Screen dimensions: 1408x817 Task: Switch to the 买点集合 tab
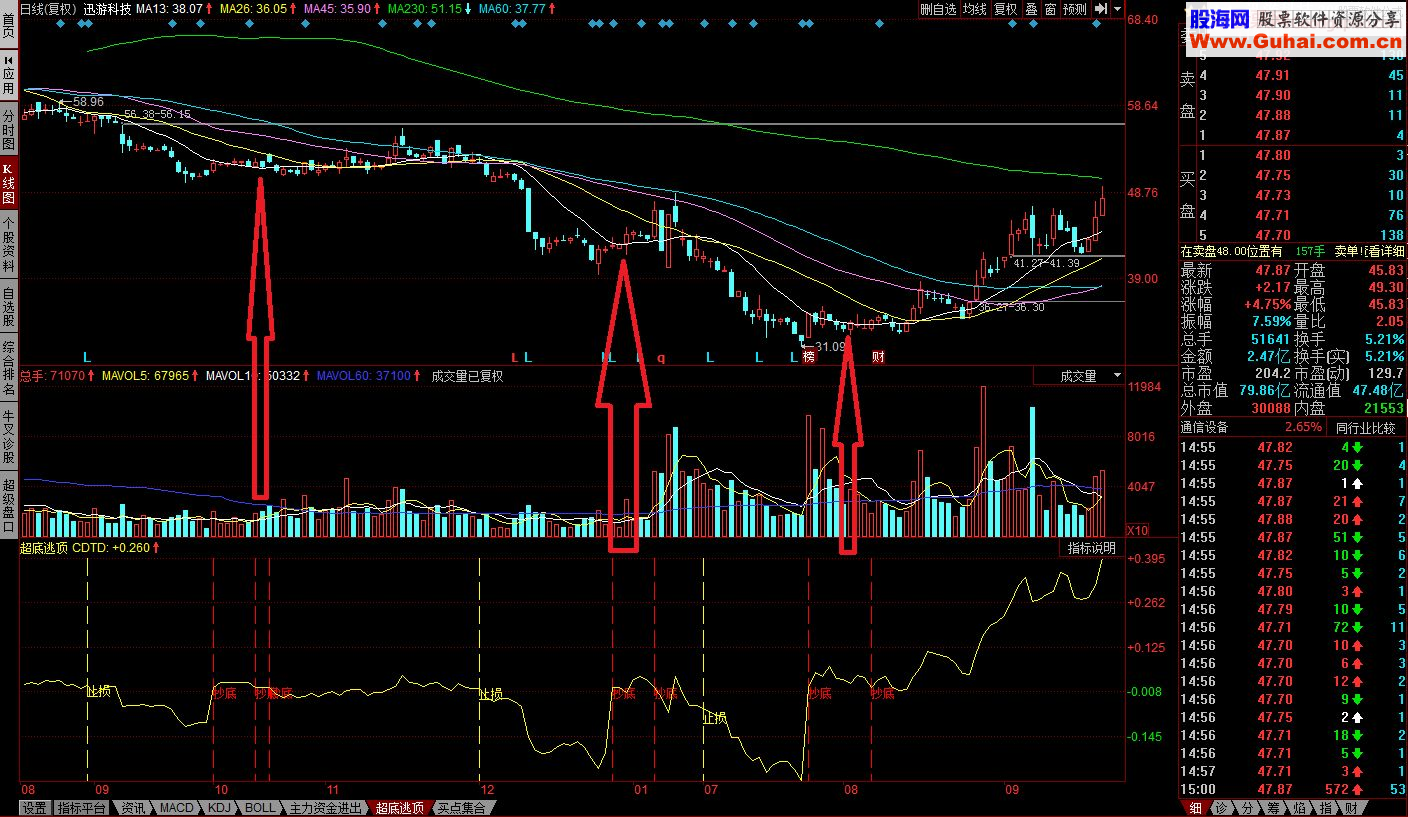pos(461,808)
